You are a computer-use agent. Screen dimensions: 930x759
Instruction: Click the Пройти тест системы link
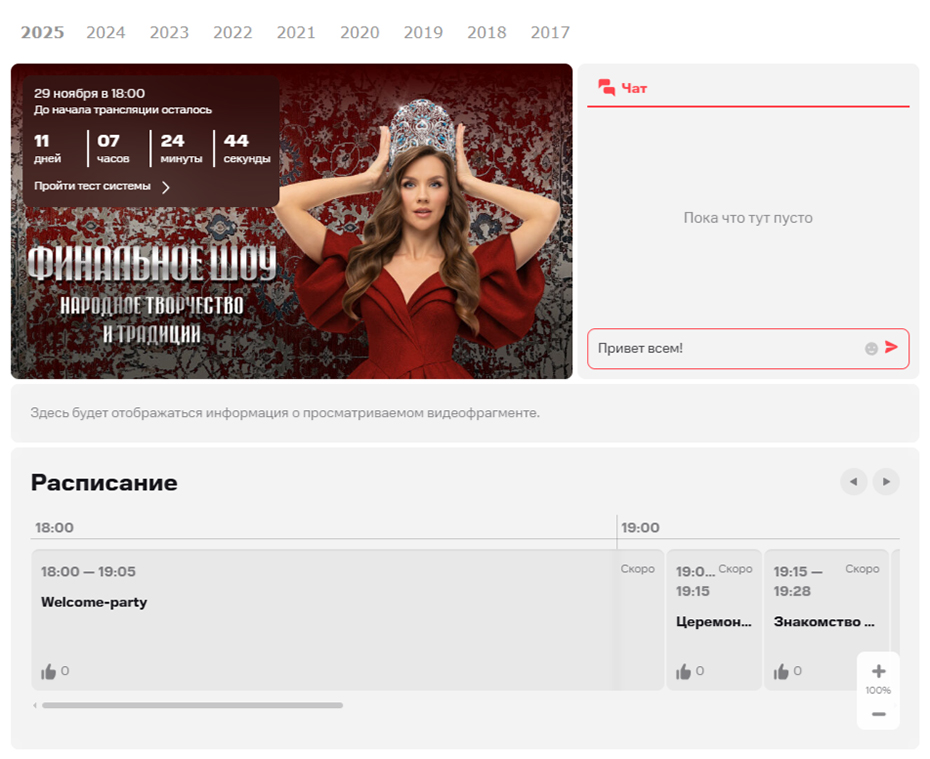(x=92, y=186)
